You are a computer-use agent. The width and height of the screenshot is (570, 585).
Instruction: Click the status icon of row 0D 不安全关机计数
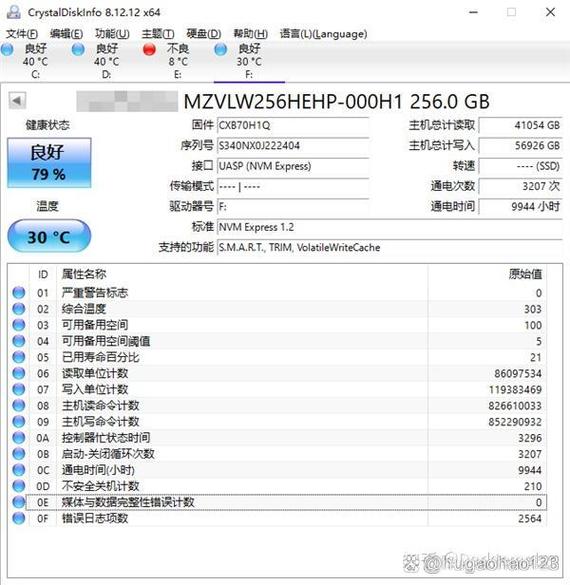pos(19,486)
